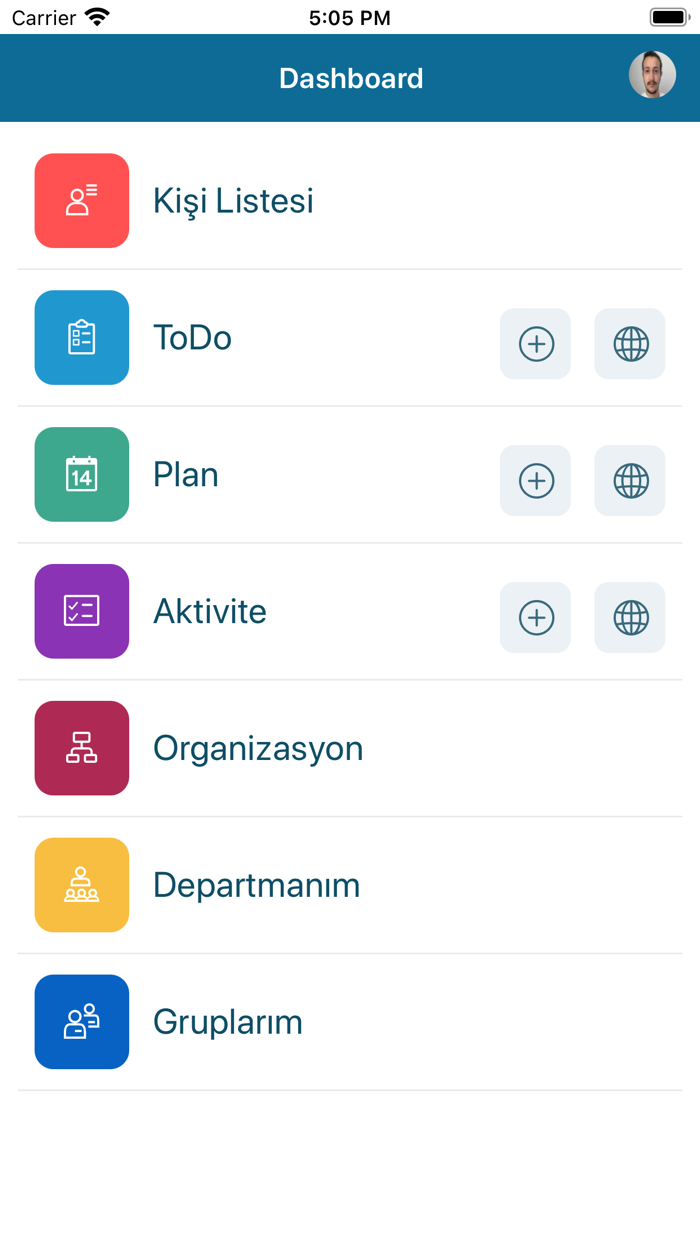Tap the ToDo label text

[x=192, y=337]
